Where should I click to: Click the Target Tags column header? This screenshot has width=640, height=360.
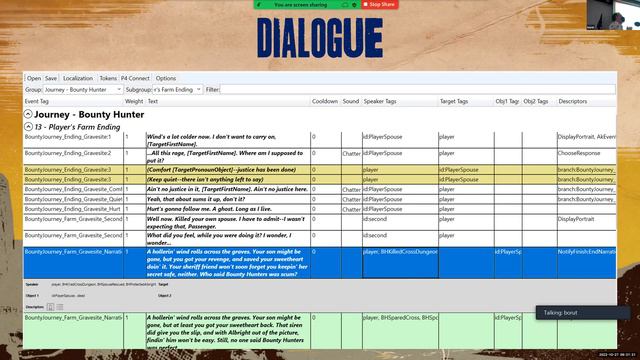(x=454, y=101)
